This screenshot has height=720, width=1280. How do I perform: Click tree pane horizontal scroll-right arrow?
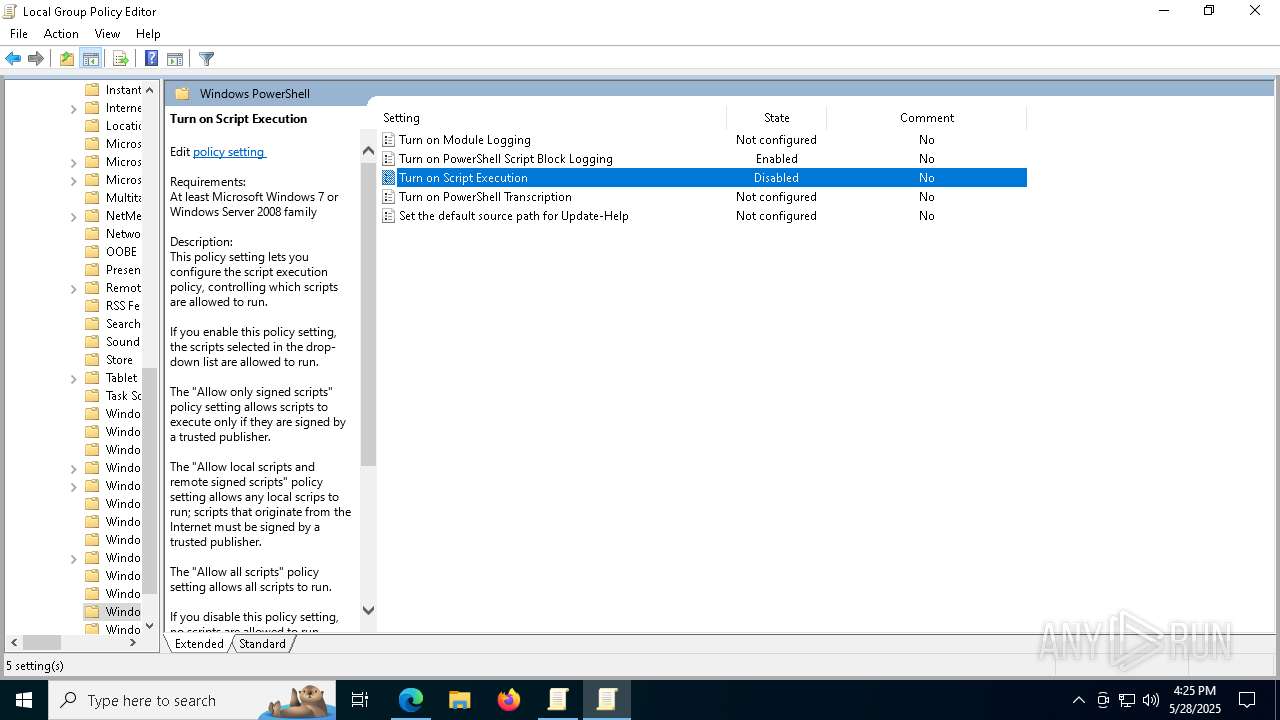pos(133,643)
